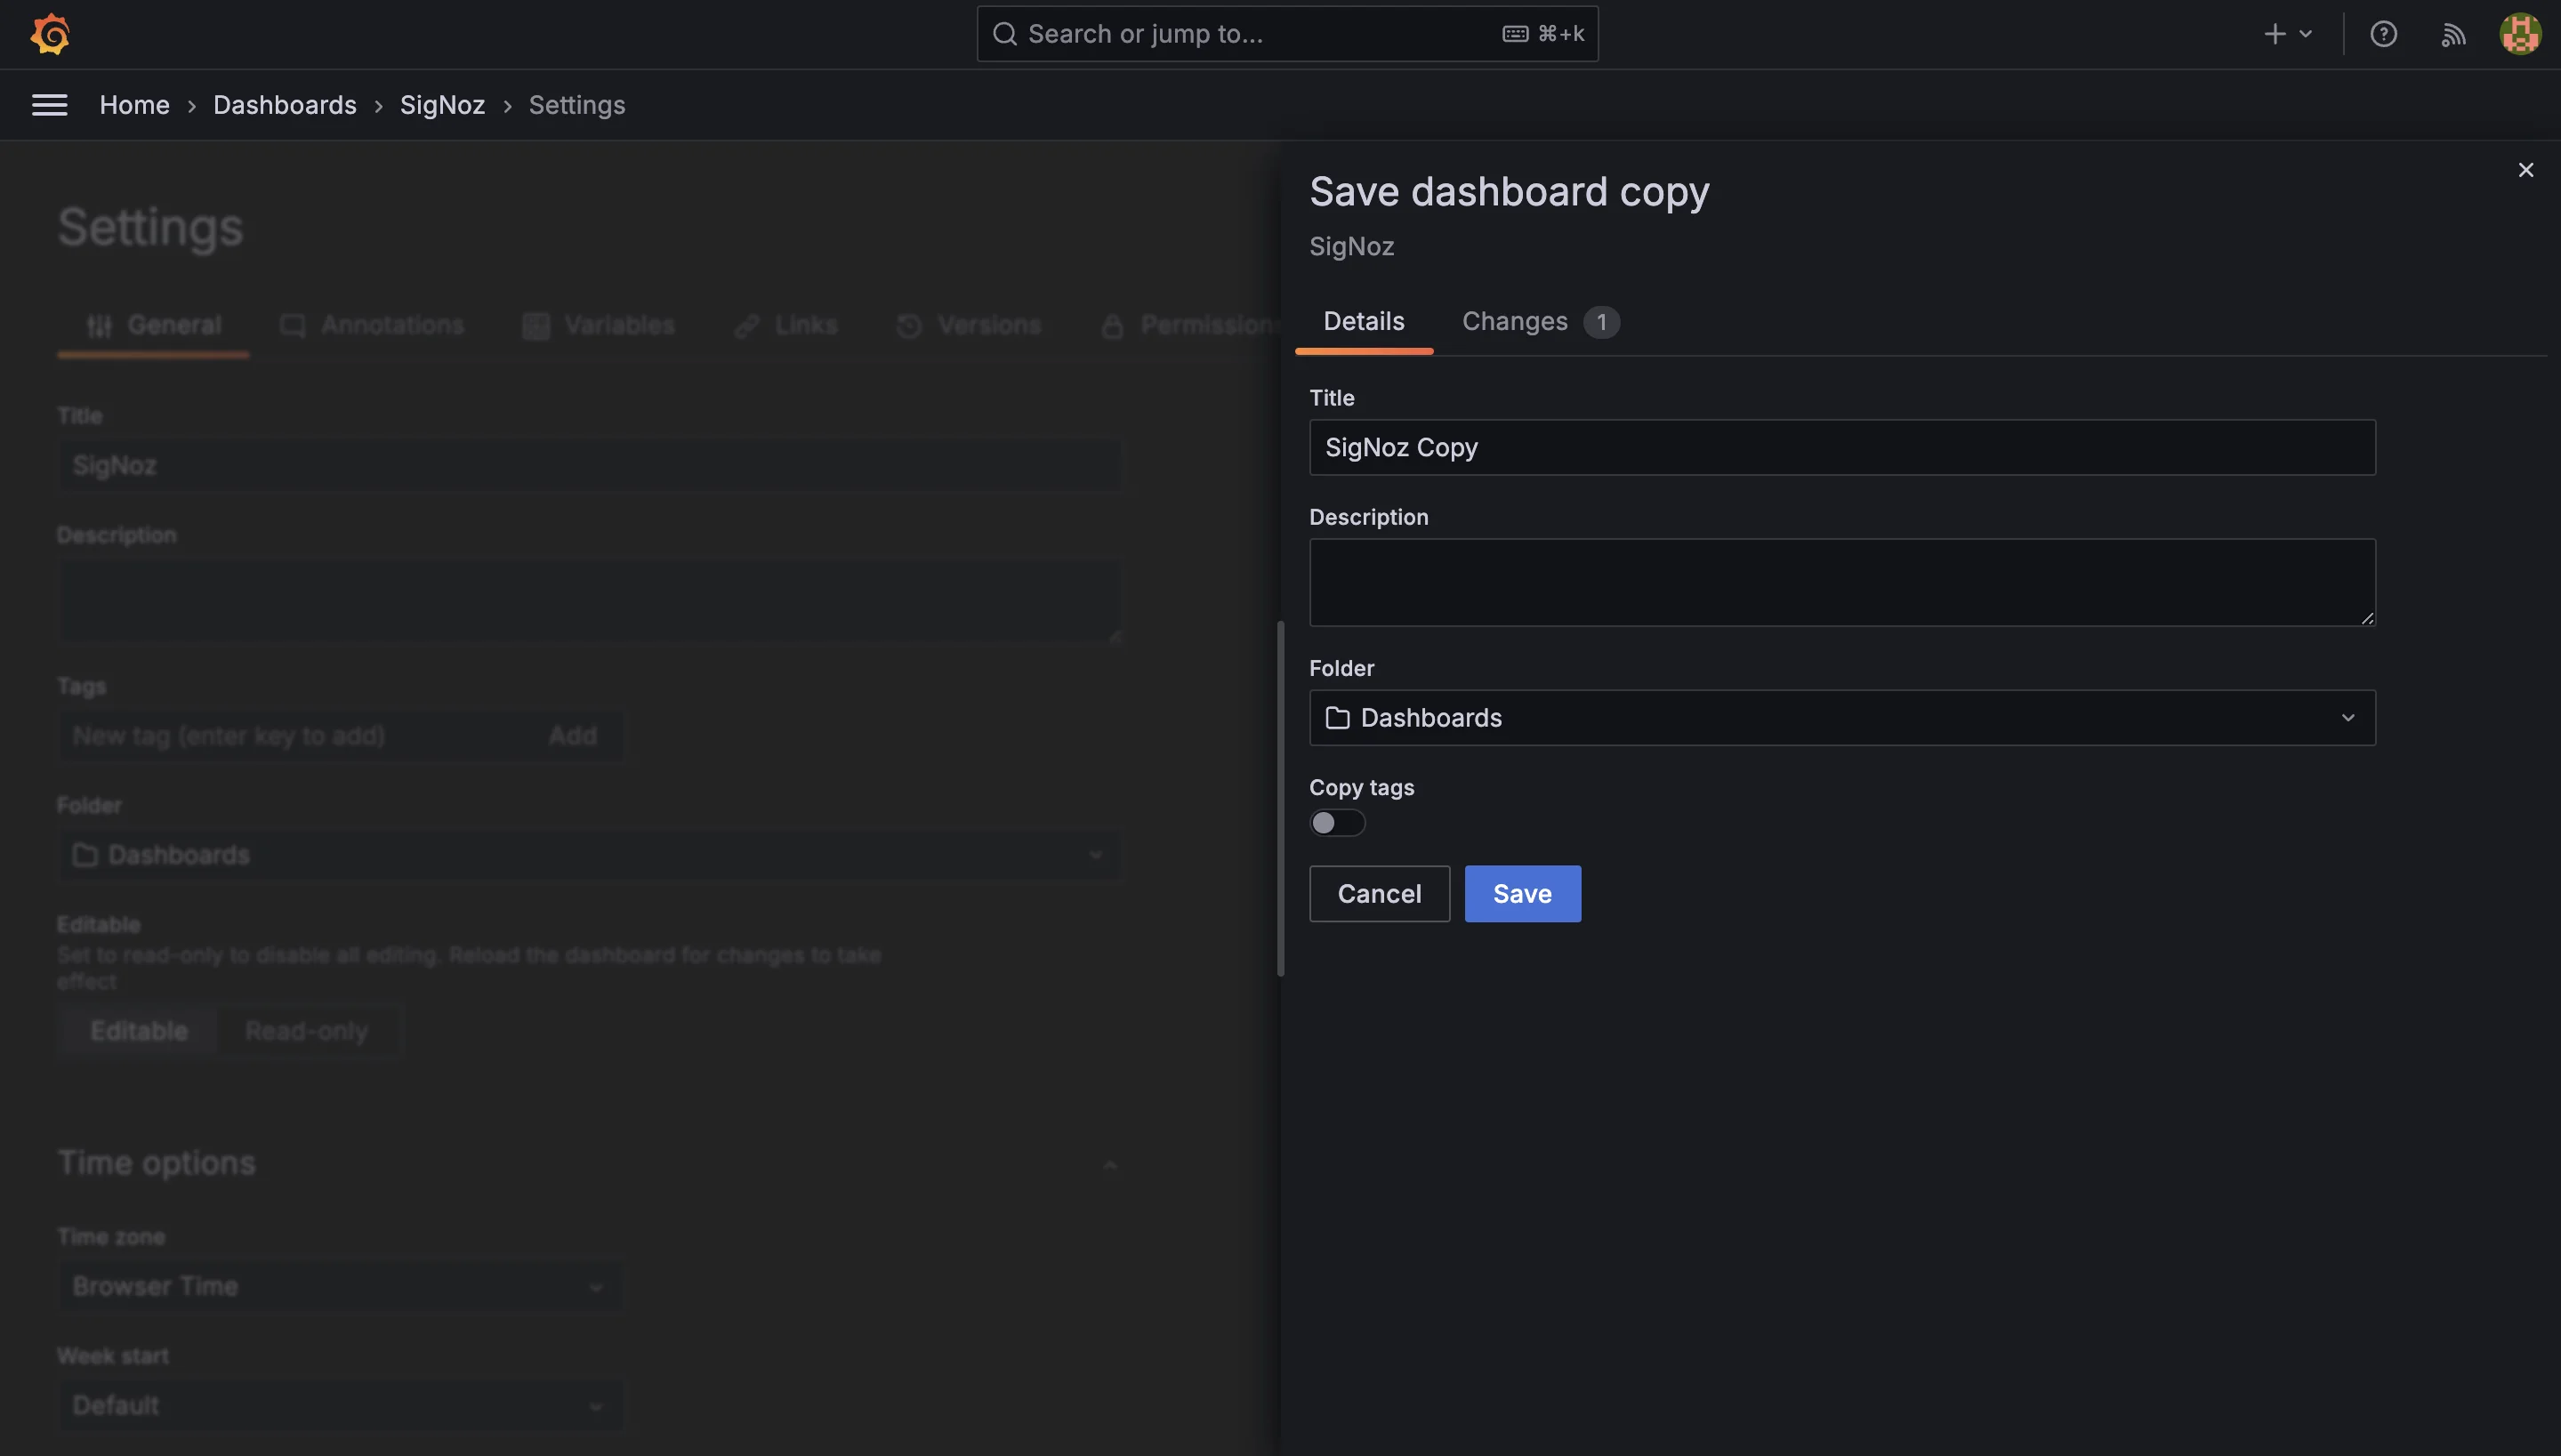Switch to the Details tab
This screenshot has width=2561, height=1456.
(1363, 322)
